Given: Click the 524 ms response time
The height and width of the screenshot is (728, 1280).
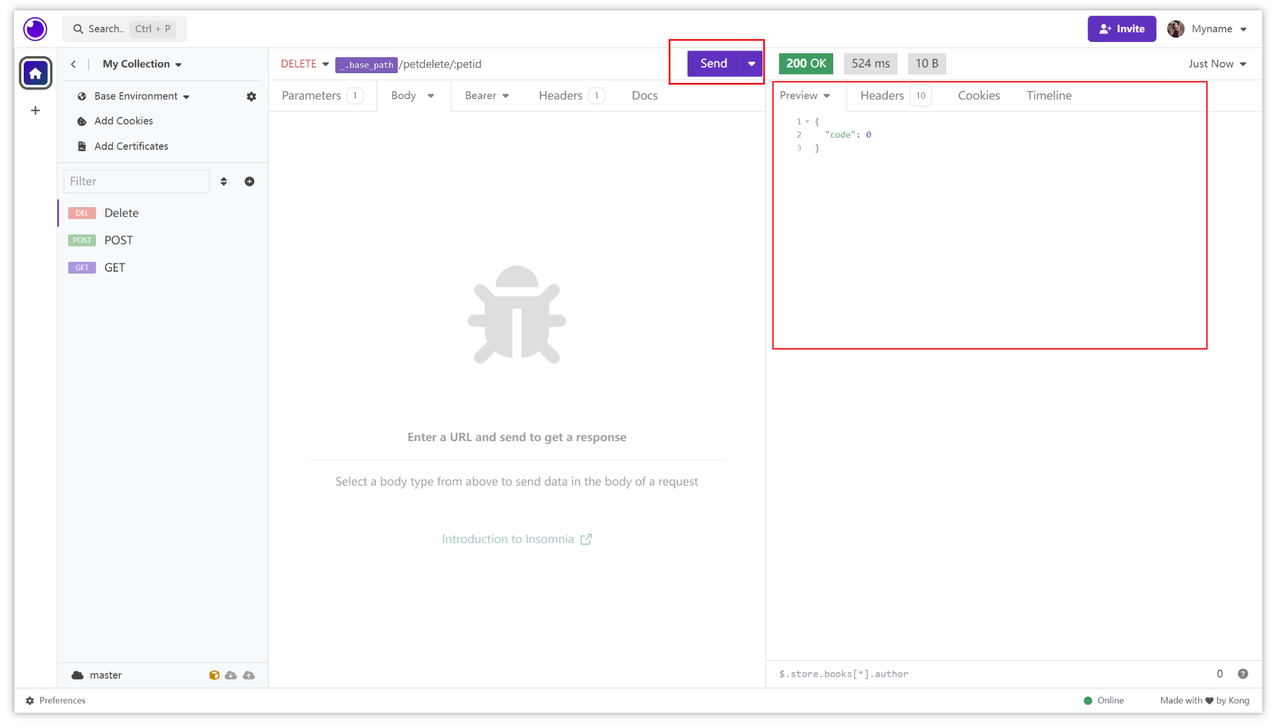Looking at the screenshot, I should click(870, 64).
